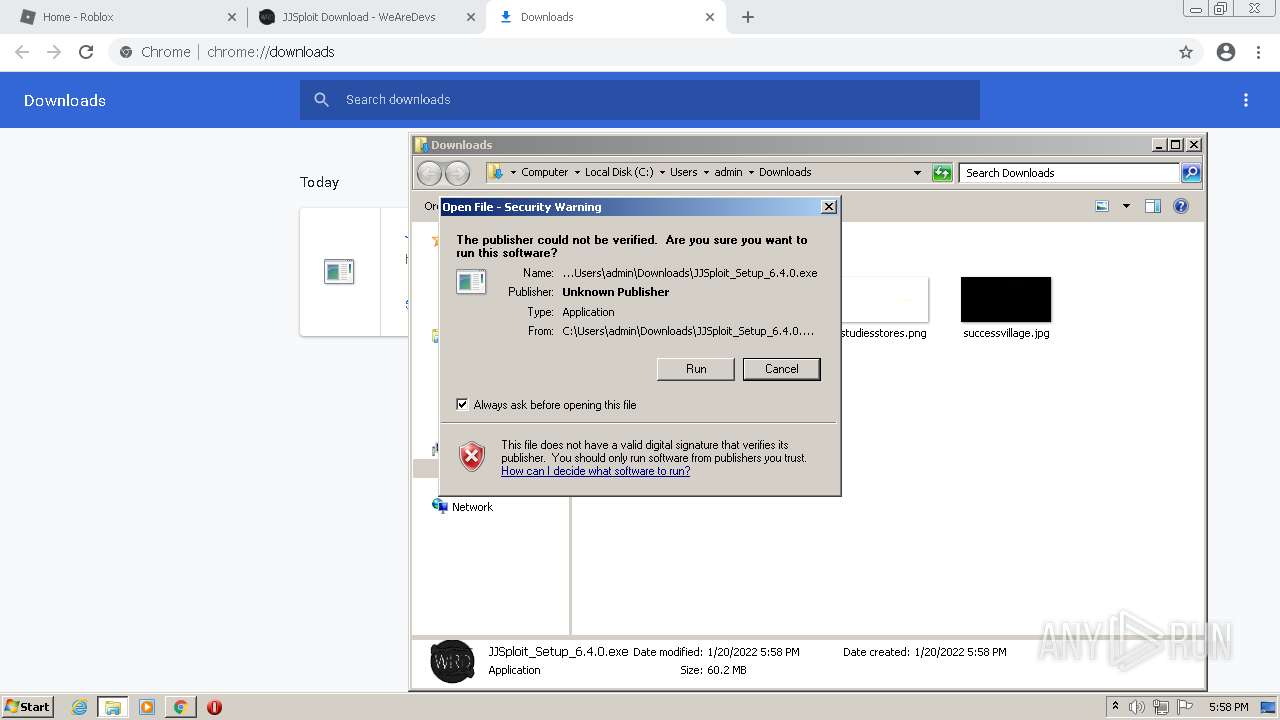
Task: Open Explorer help icon
Action: [x=1181, y=206]
